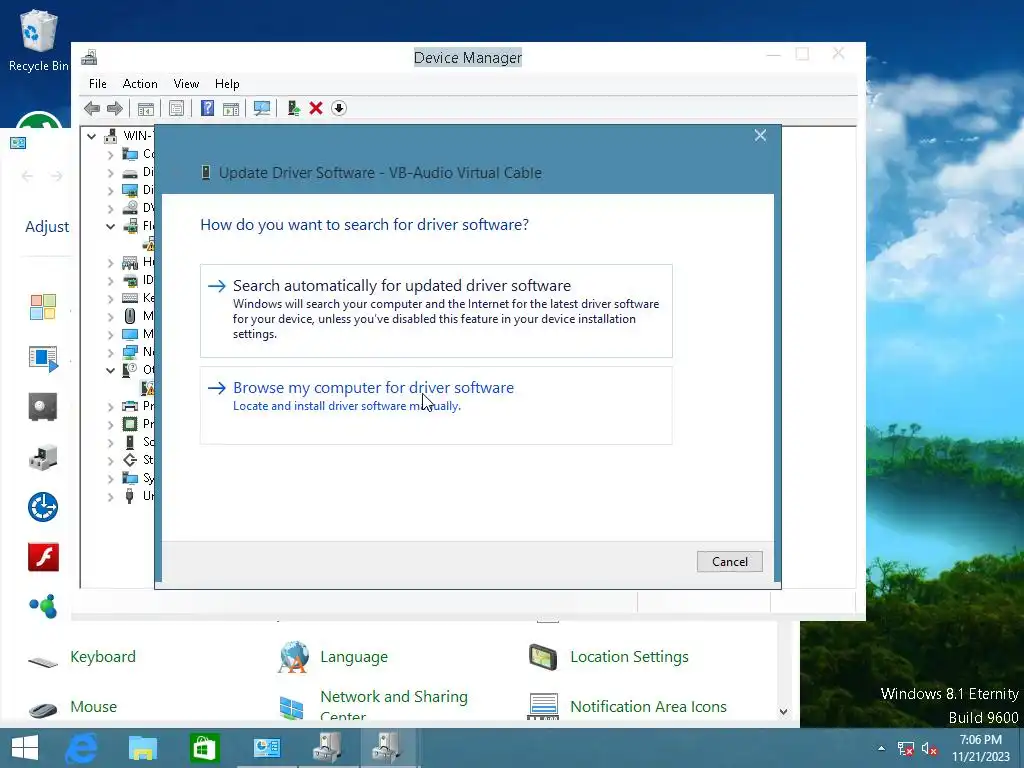
Task: Open the Action menu in Device Manager
Action: click(x=140, y=84)
